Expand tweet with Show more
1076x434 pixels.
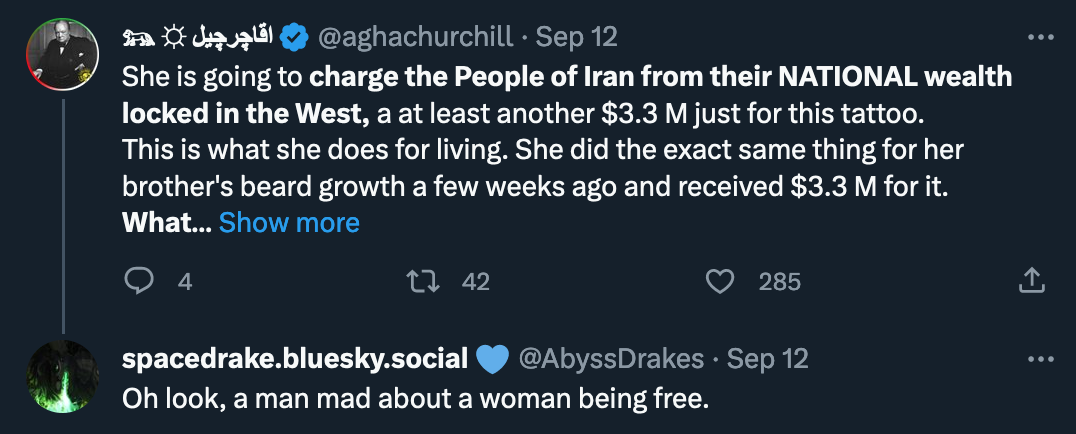pyautogui.click(x=289, y=222)
